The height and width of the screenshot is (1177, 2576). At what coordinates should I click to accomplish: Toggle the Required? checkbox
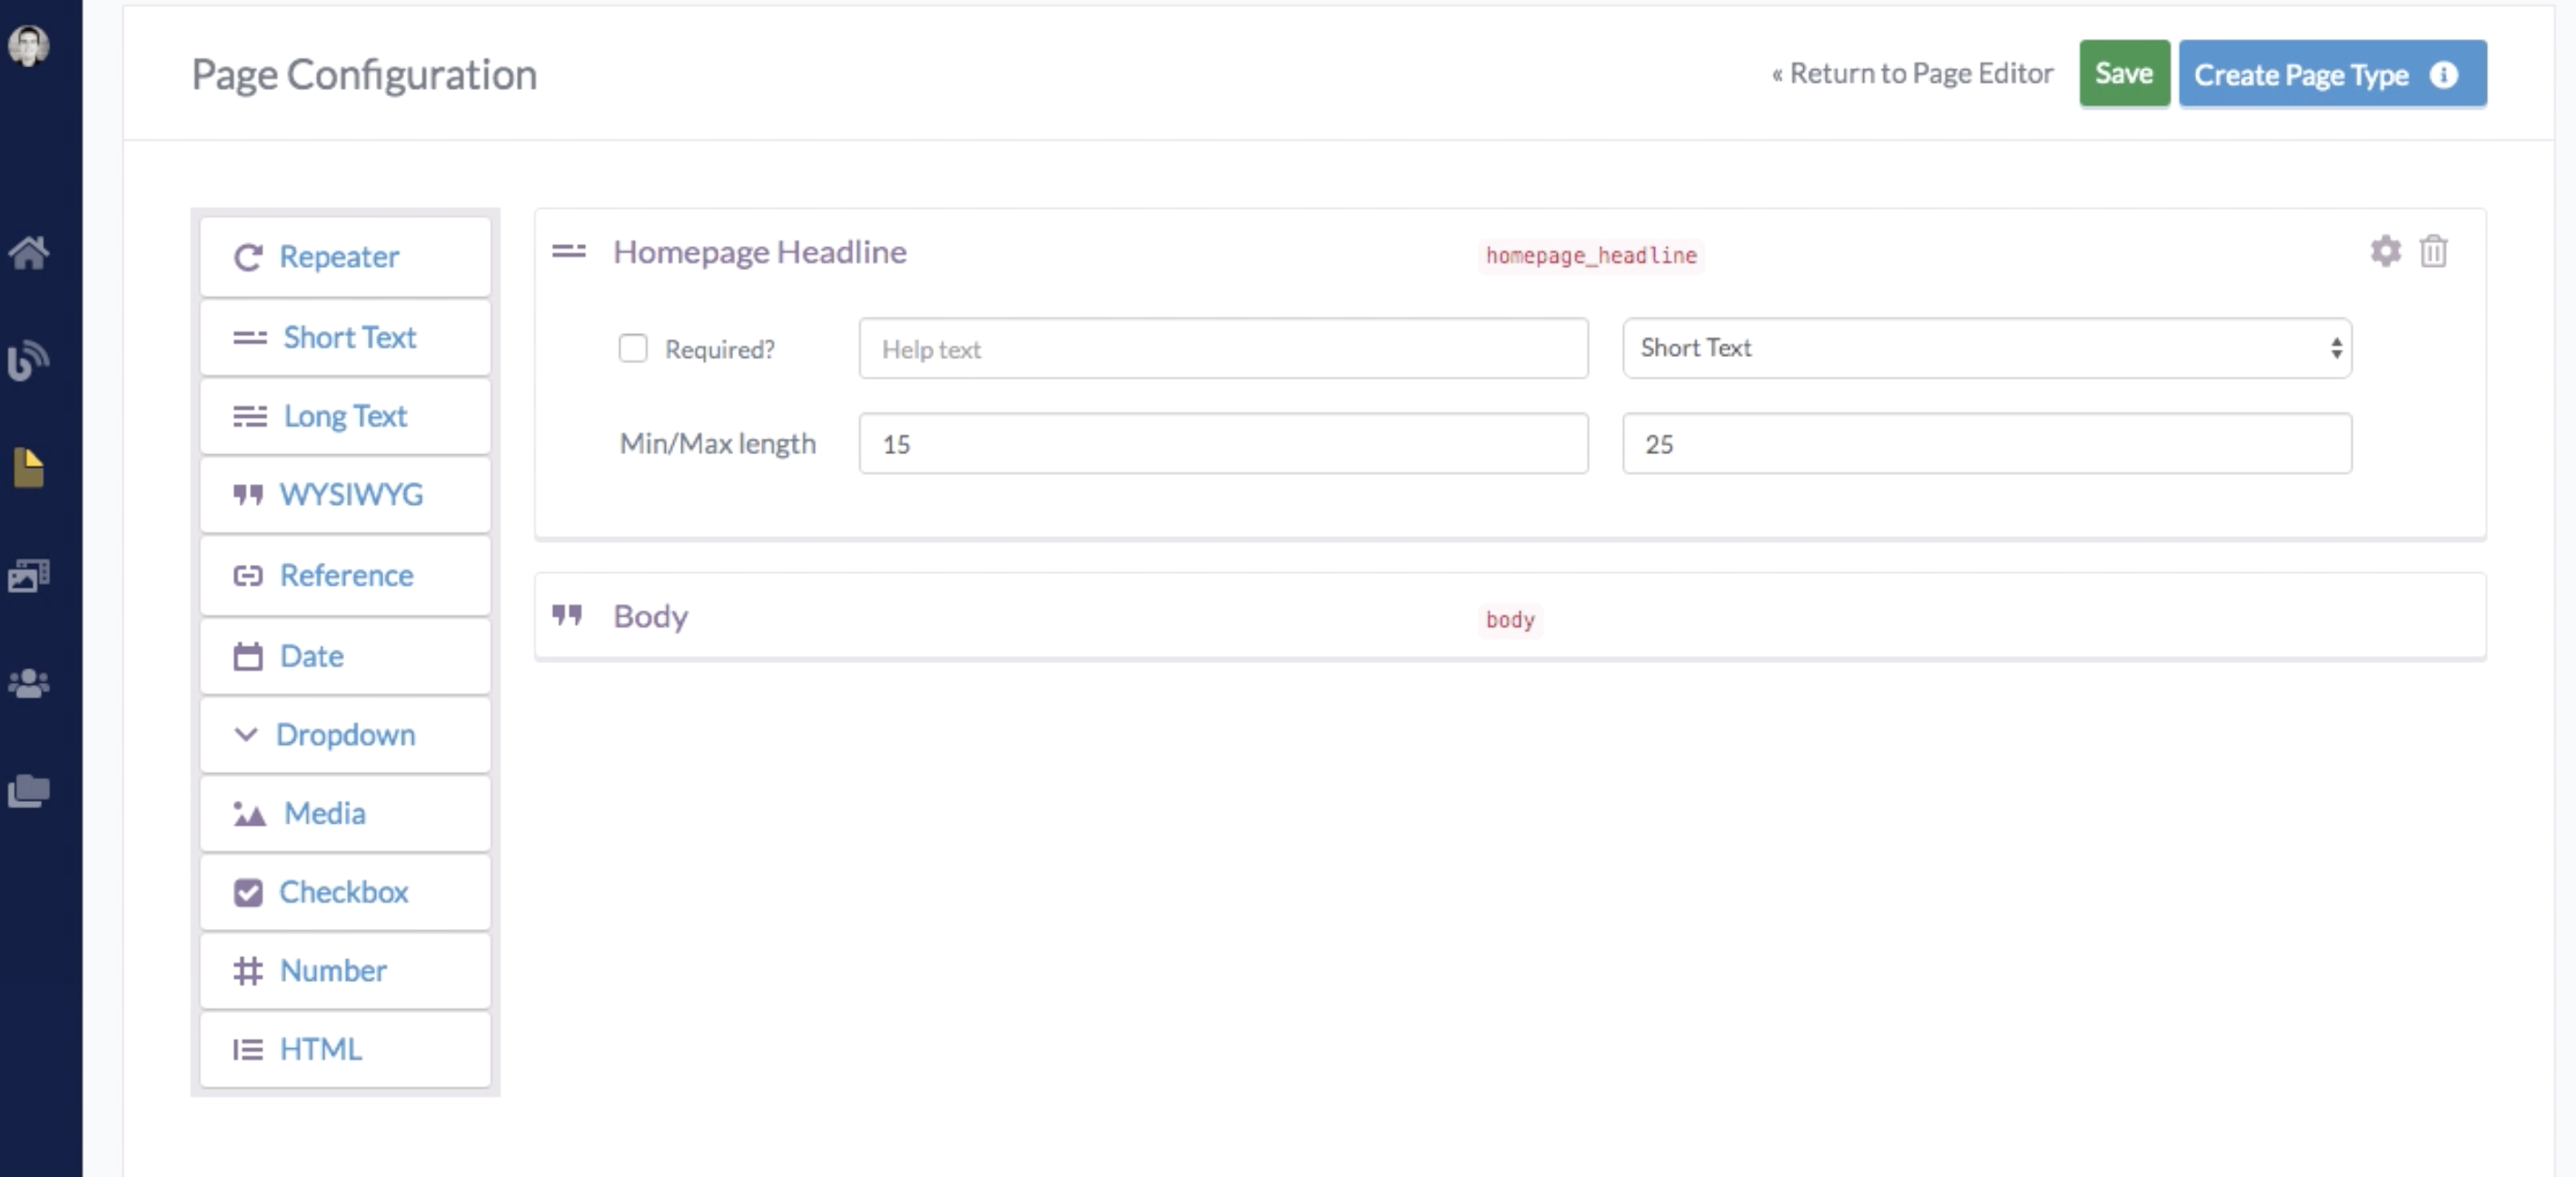point(633,348)
